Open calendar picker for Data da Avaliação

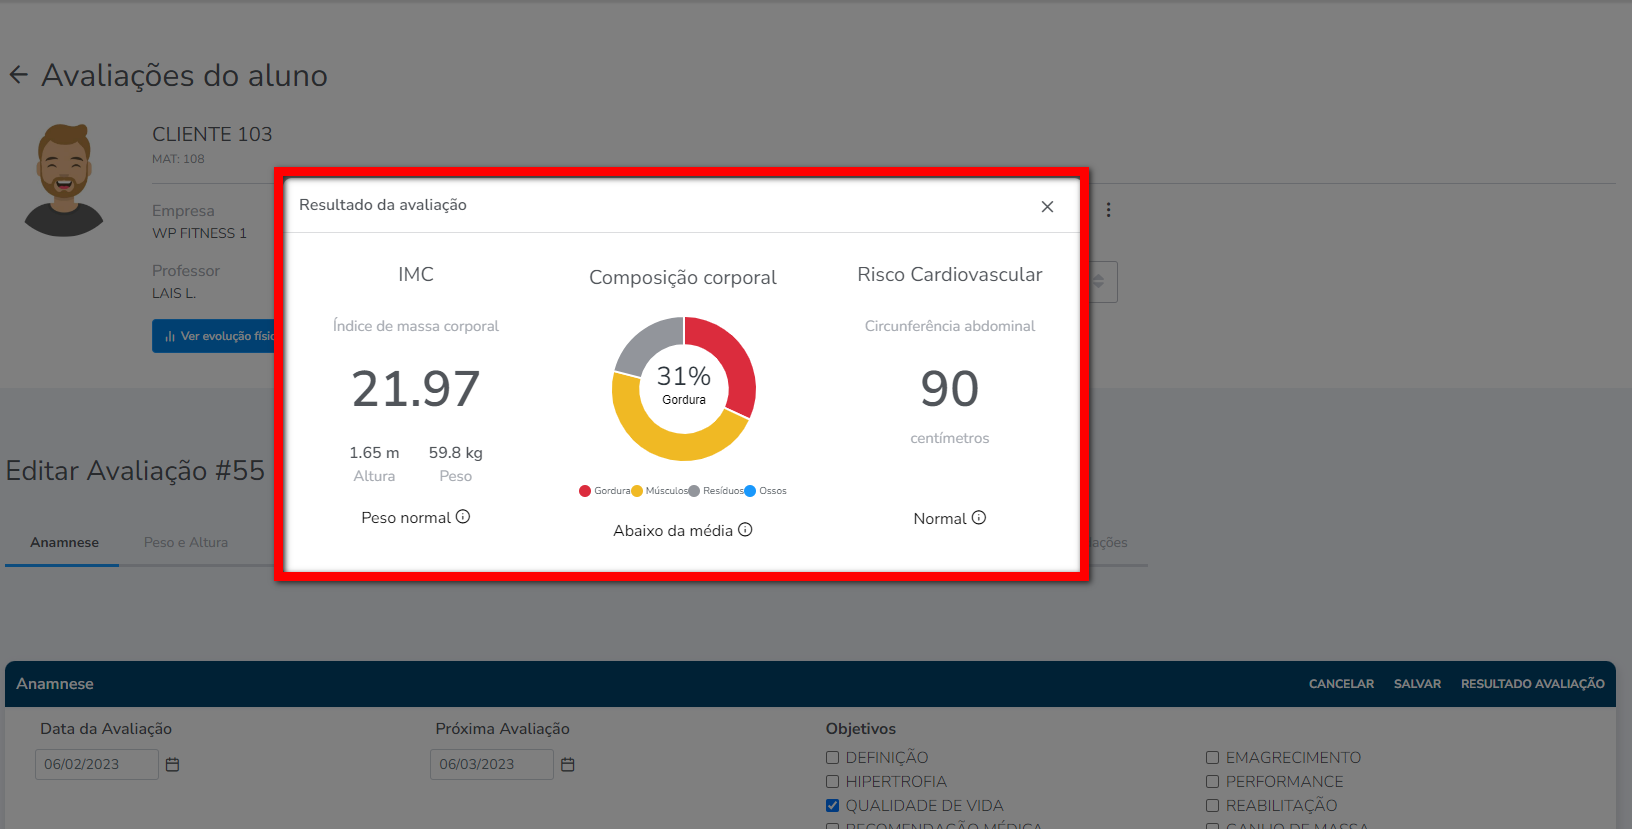pyautogui.click(x=172, y=765)
